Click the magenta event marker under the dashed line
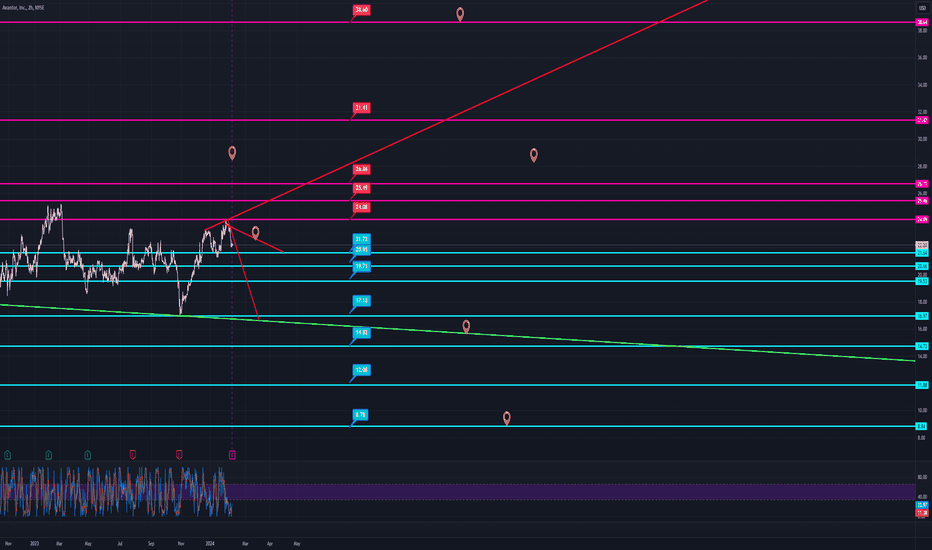The width and height of the screenshot is (932, 550). 232,455
